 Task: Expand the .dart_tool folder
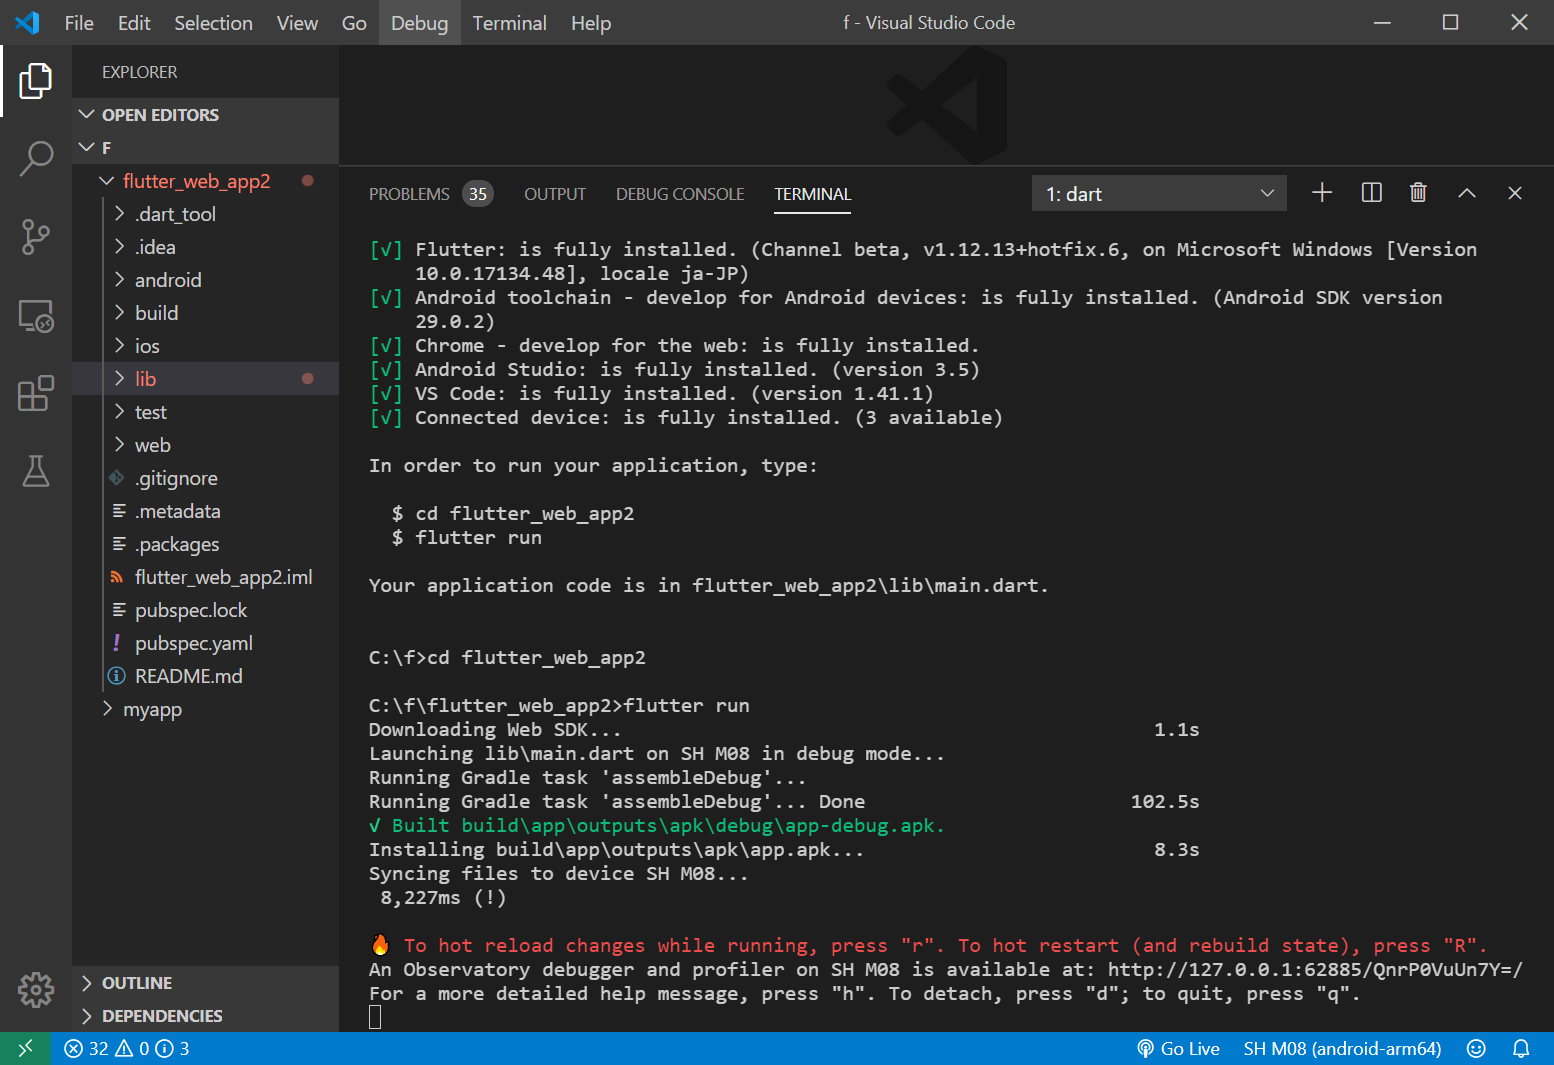click(205, 214)
